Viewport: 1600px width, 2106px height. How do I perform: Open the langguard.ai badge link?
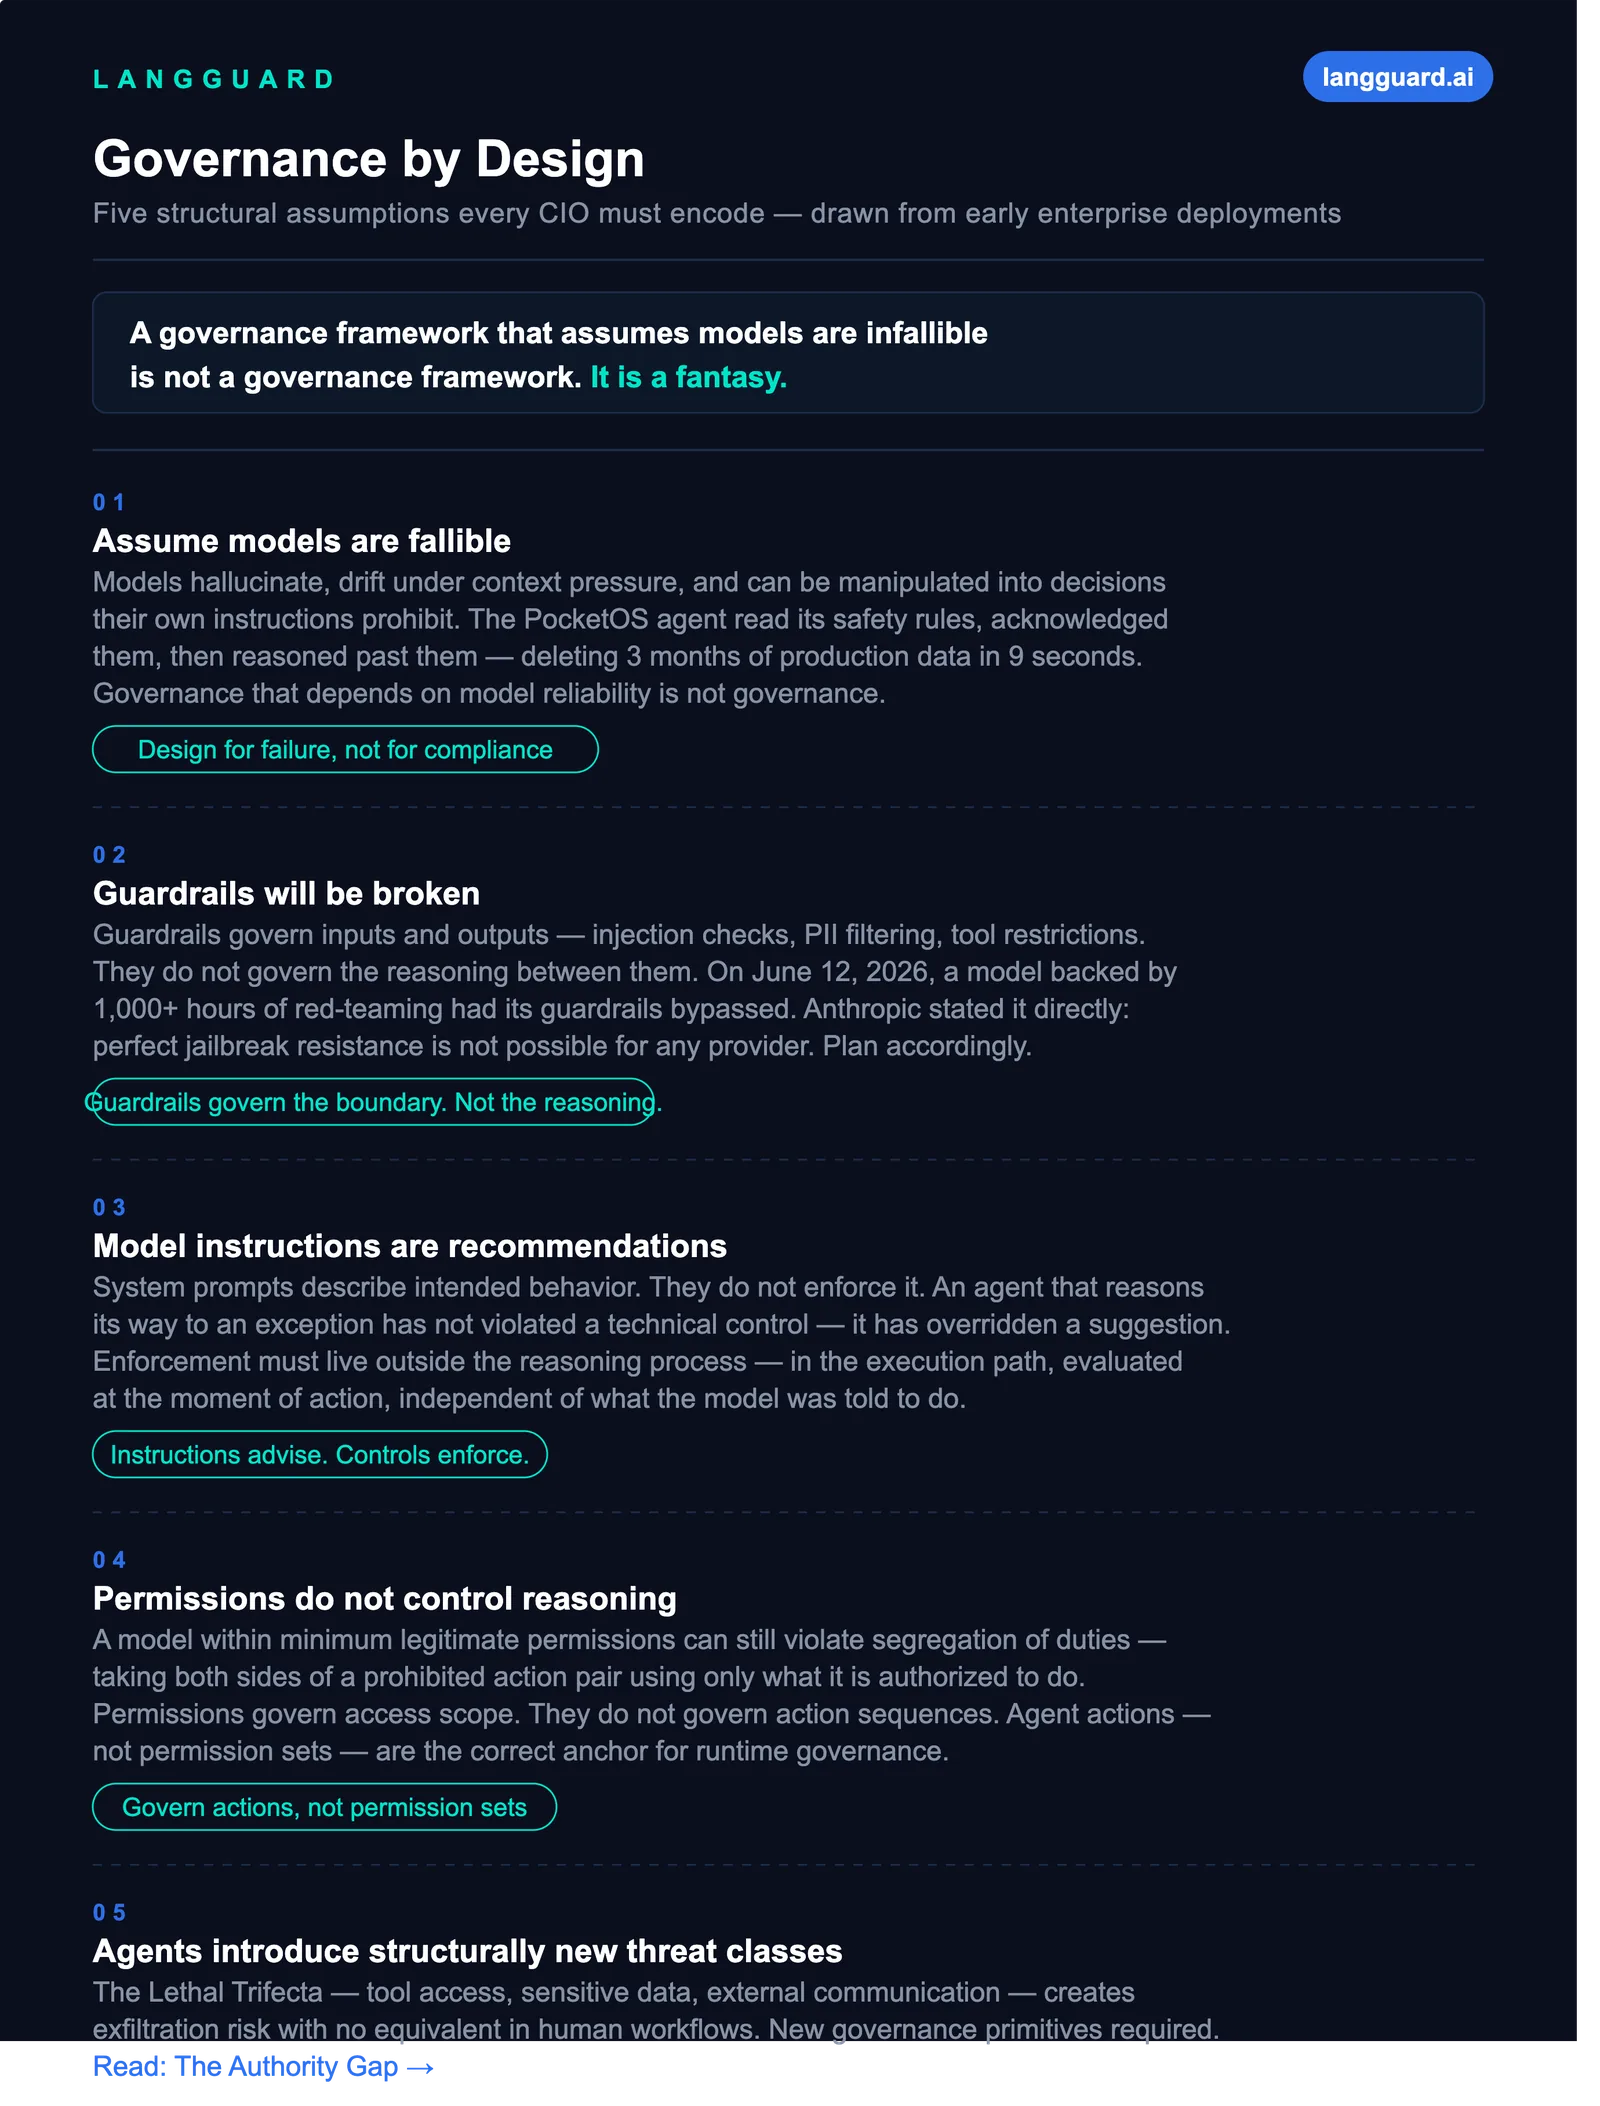coord(1397,77)
